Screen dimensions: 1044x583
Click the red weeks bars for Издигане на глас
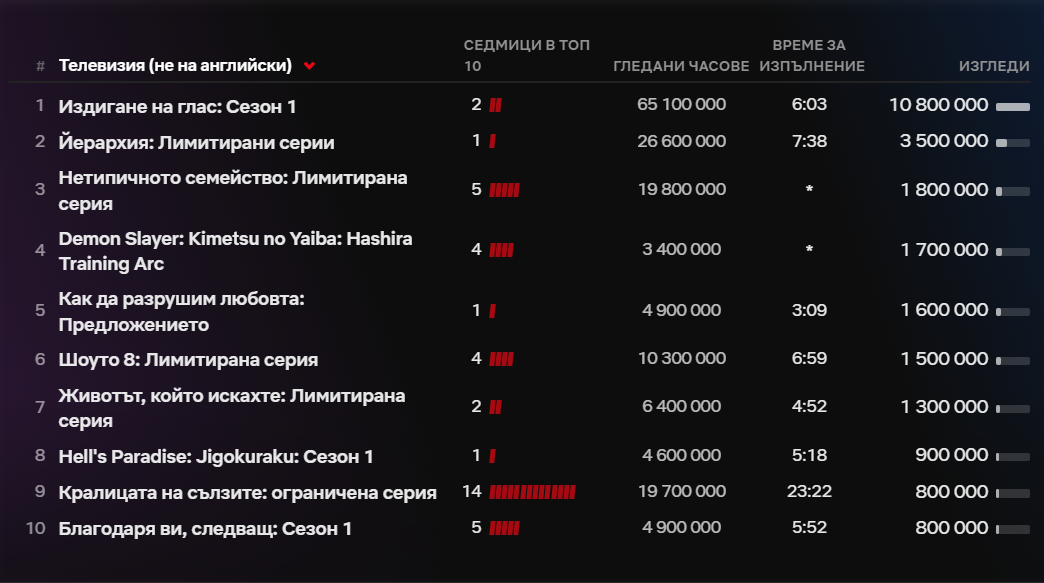495,105
